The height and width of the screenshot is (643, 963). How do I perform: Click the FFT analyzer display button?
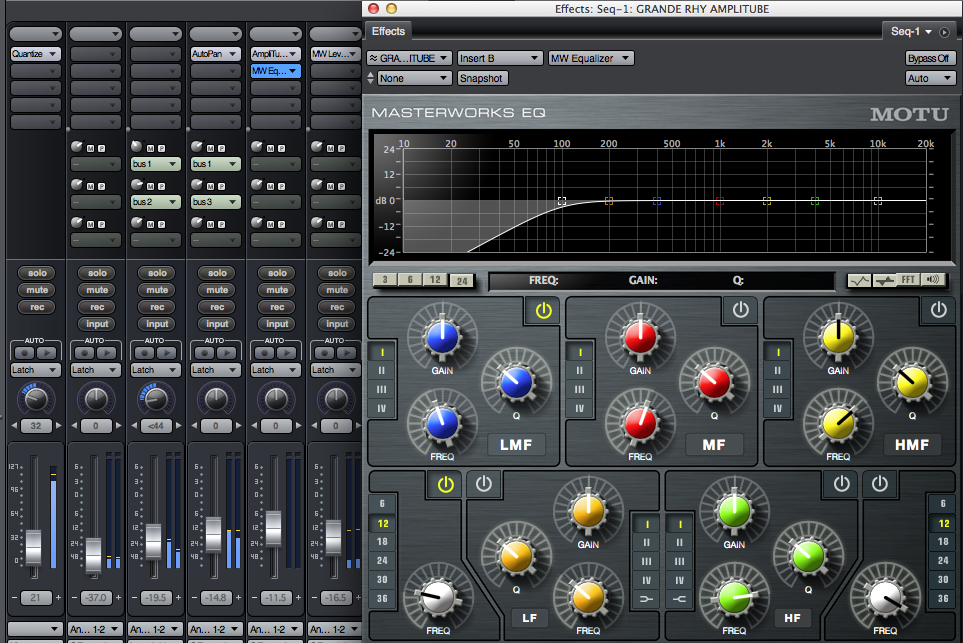(908, 281)
